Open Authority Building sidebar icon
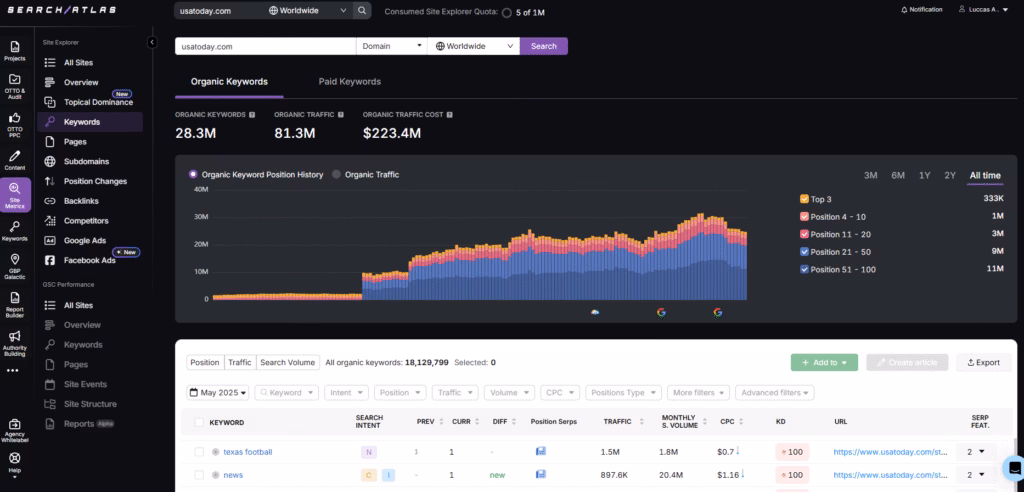This screenshot has height=492, width=1024. tap(15, 341)
